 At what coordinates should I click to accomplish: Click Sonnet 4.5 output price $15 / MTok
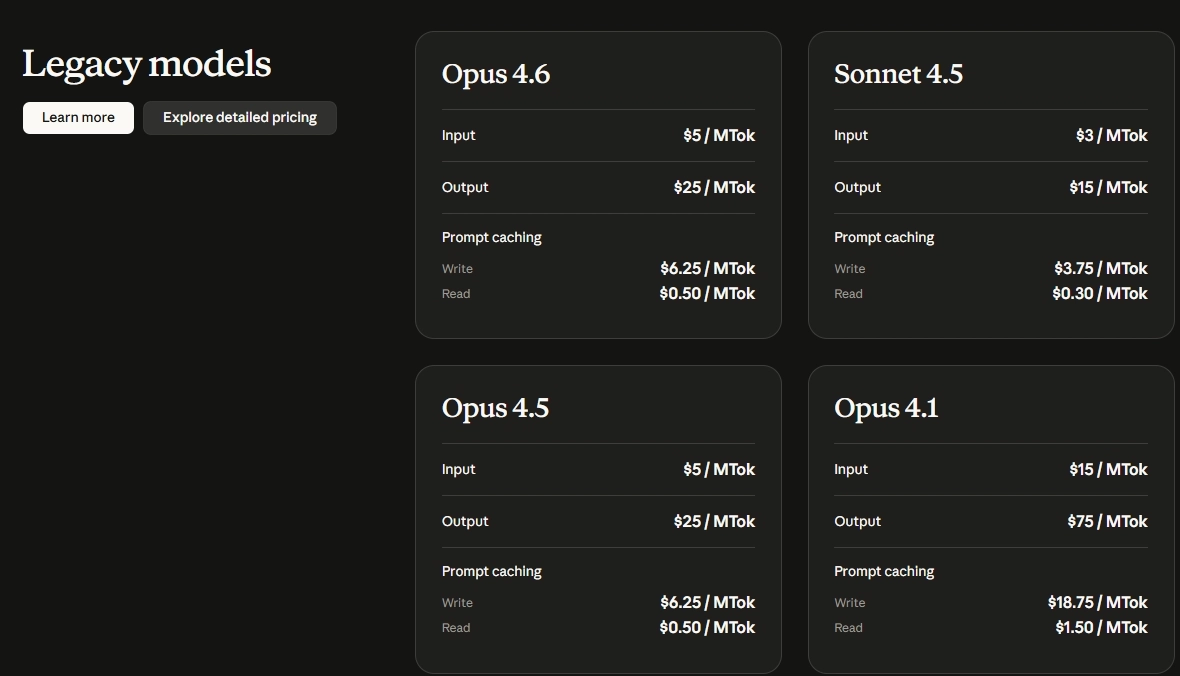1108,188
